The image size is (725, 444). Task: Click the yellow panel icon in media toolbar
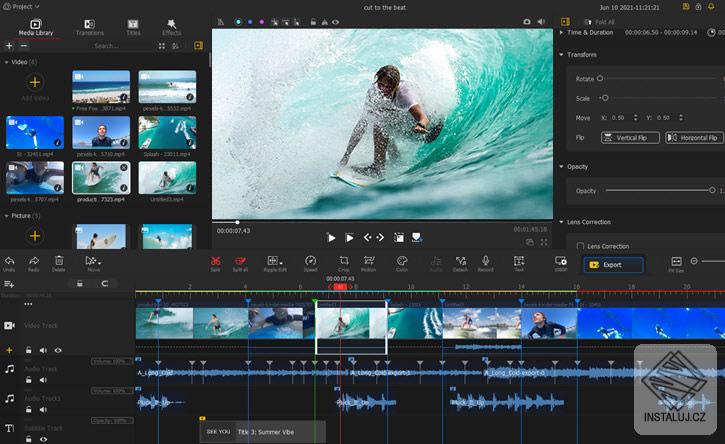(198, 45)
